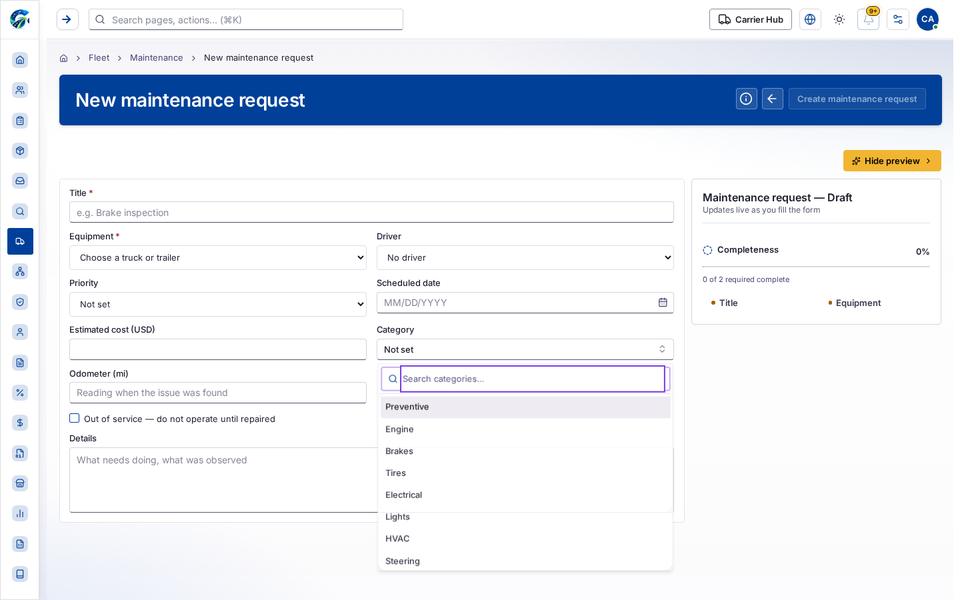The image size is (960, 600).
Task: Click the Estimated cost input field
Action: [x=218, y=350]
